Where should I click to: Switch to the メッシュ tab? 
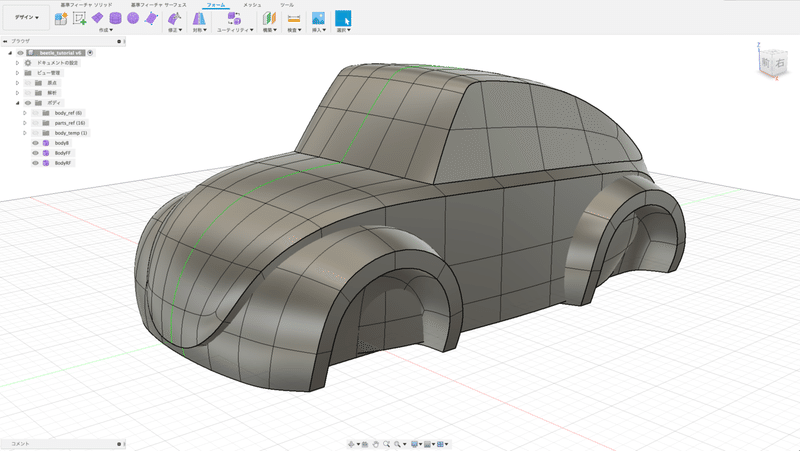click(252, 5)
